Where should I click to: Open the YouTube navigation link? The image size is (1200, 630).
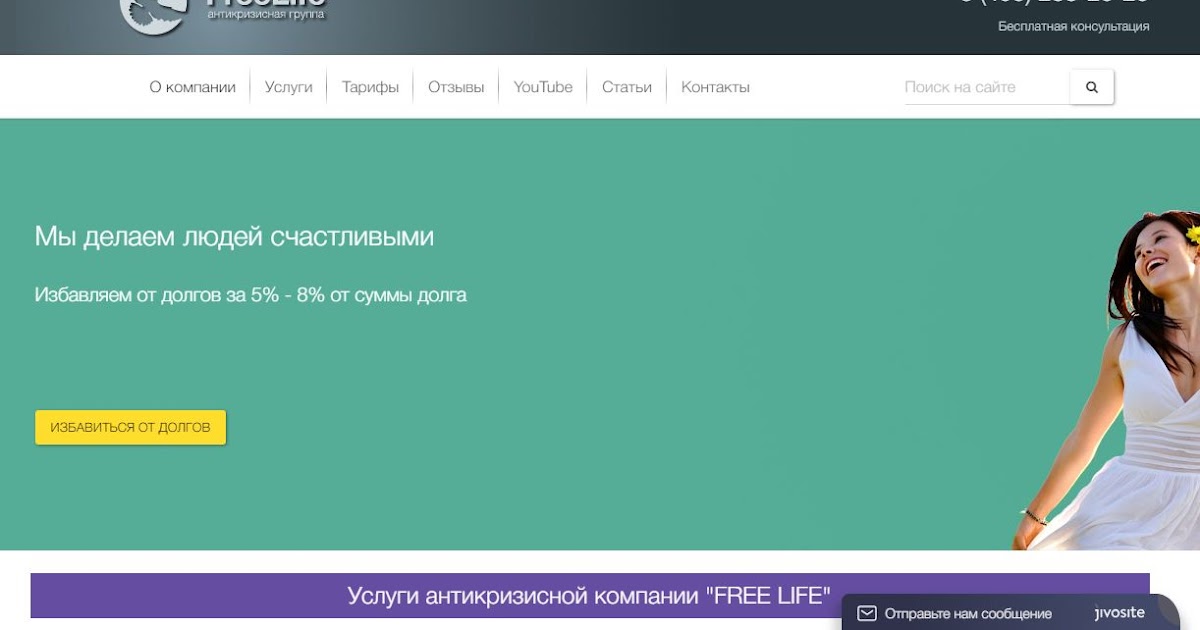tap(543, 87)
